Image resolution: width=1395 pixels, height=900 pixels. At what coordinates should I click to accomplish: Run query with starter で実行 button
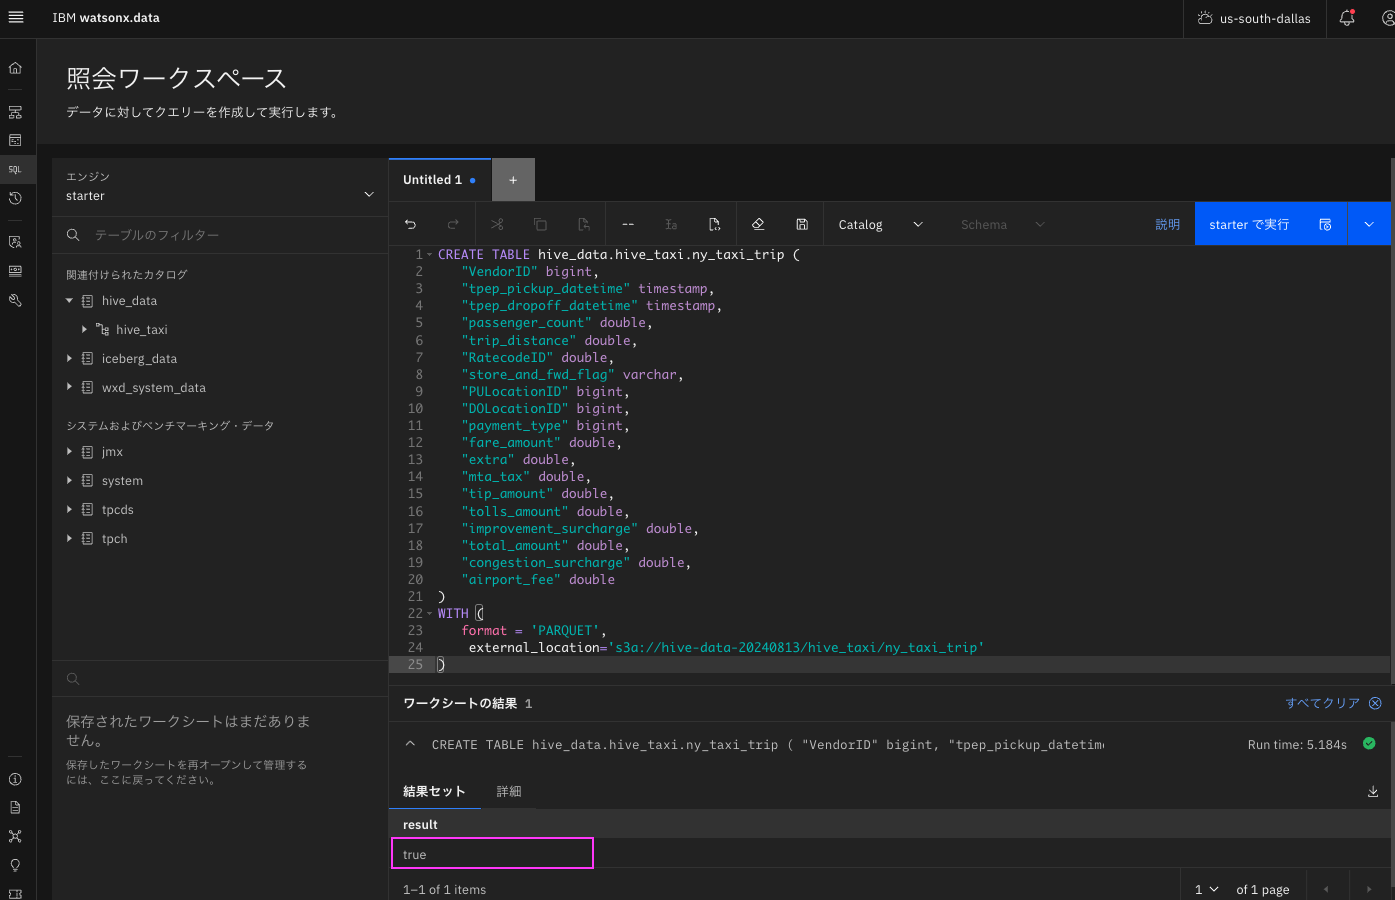pyautogui.click(x=1249, y=225)
